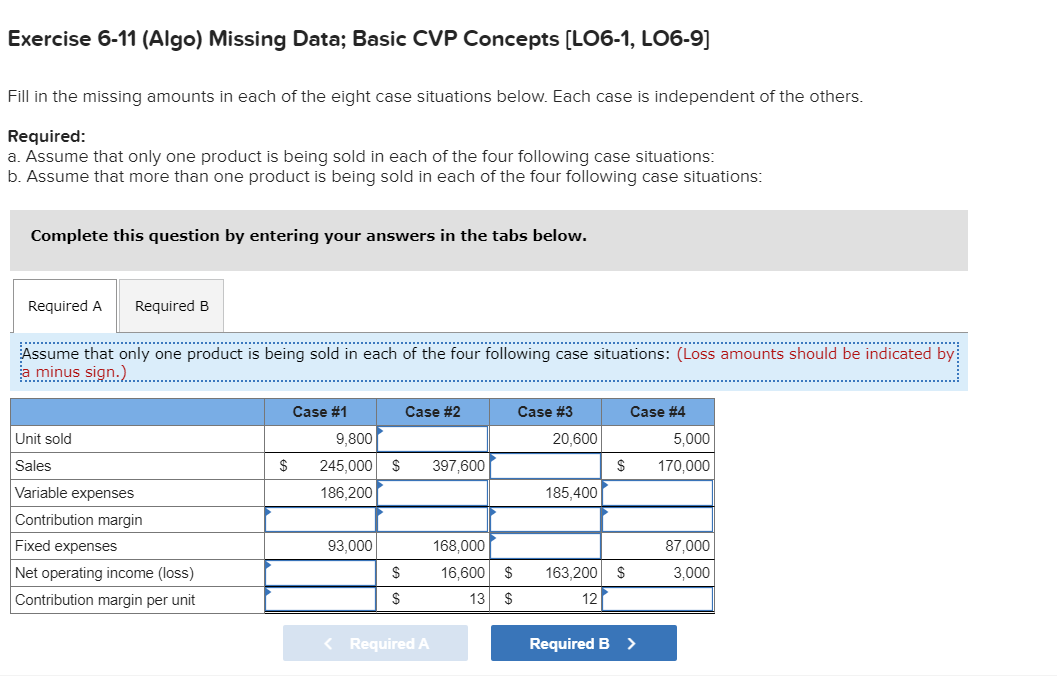This screenshot has width=1057, height=682.
Task: Click Contribution margin per unit field for Case #4
Action: (658, 600)
